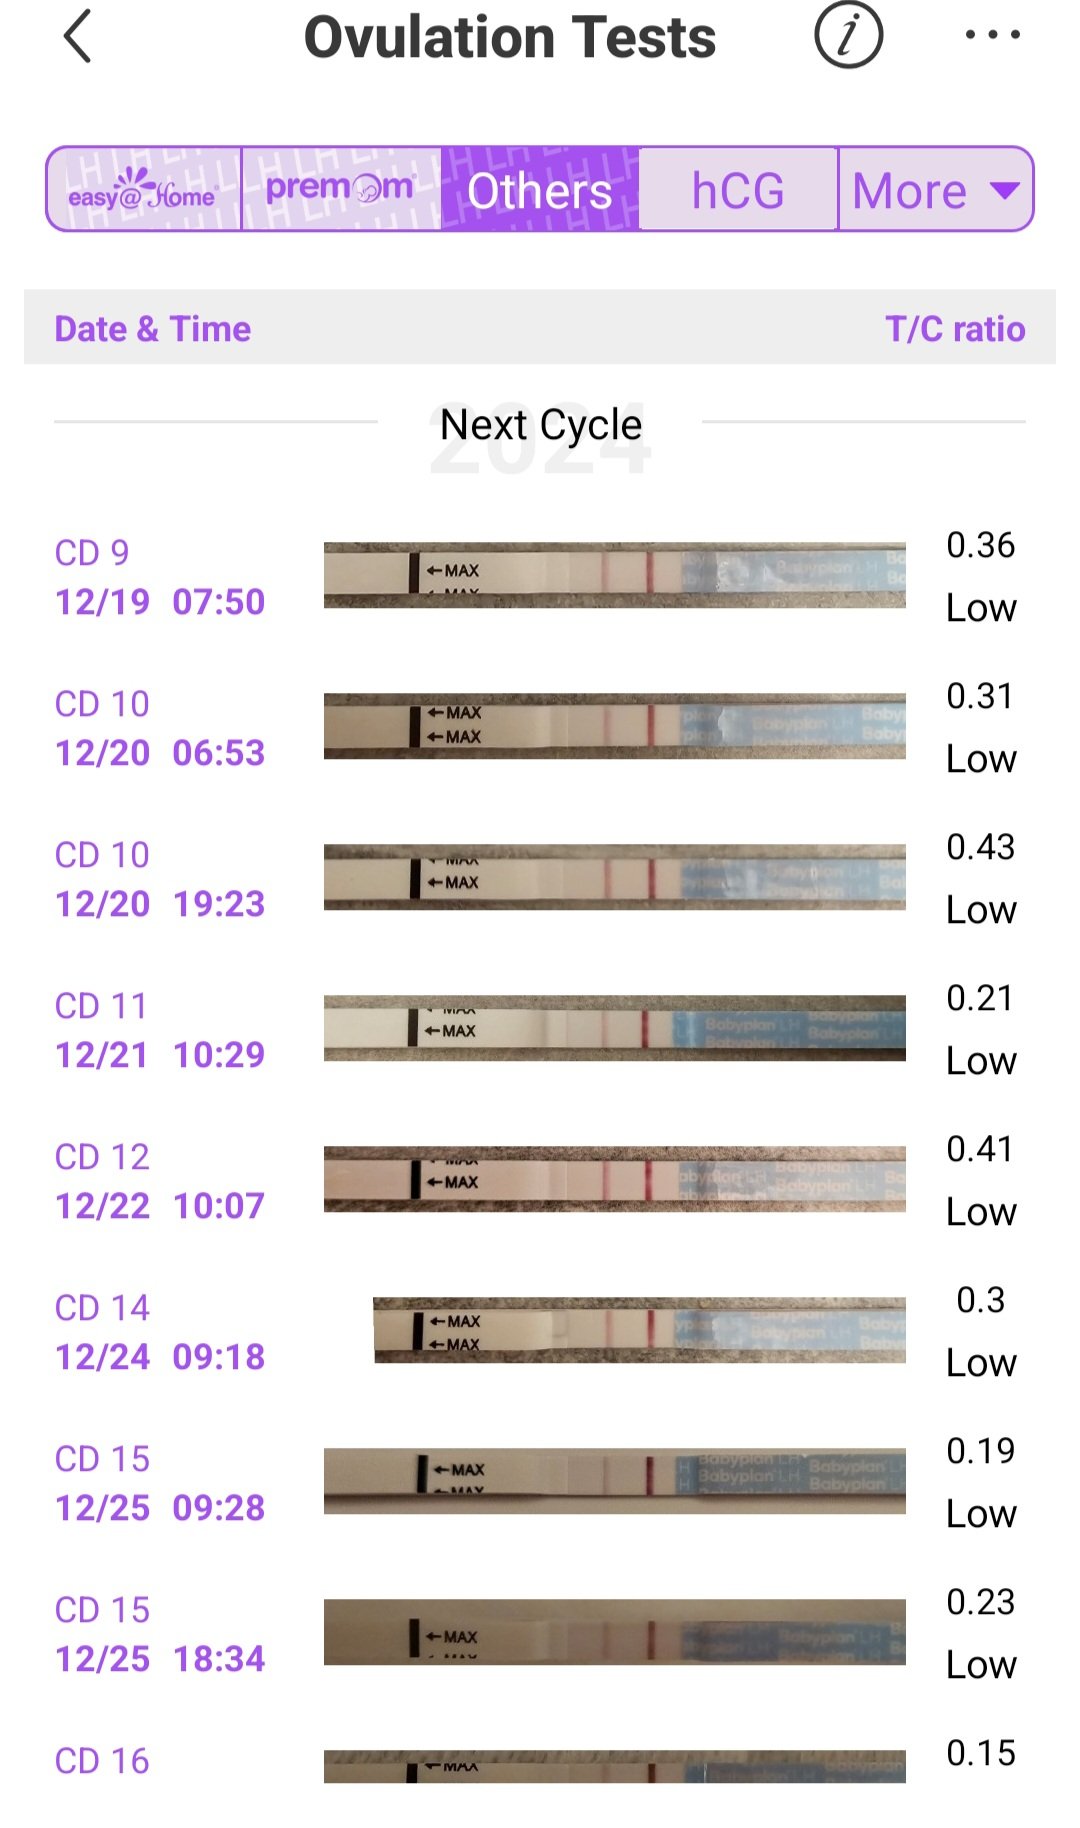Open test strip photo for 12/19 07:50
The width and height of the screenshot is (1080, 1828).
click(x=614, y=576)
